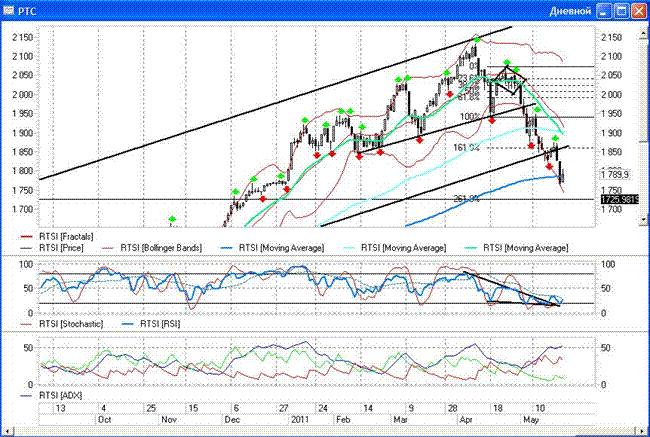Click the Nov month label on time axis
The height and width of the screenshot is (437, 650).
(169, 420)
